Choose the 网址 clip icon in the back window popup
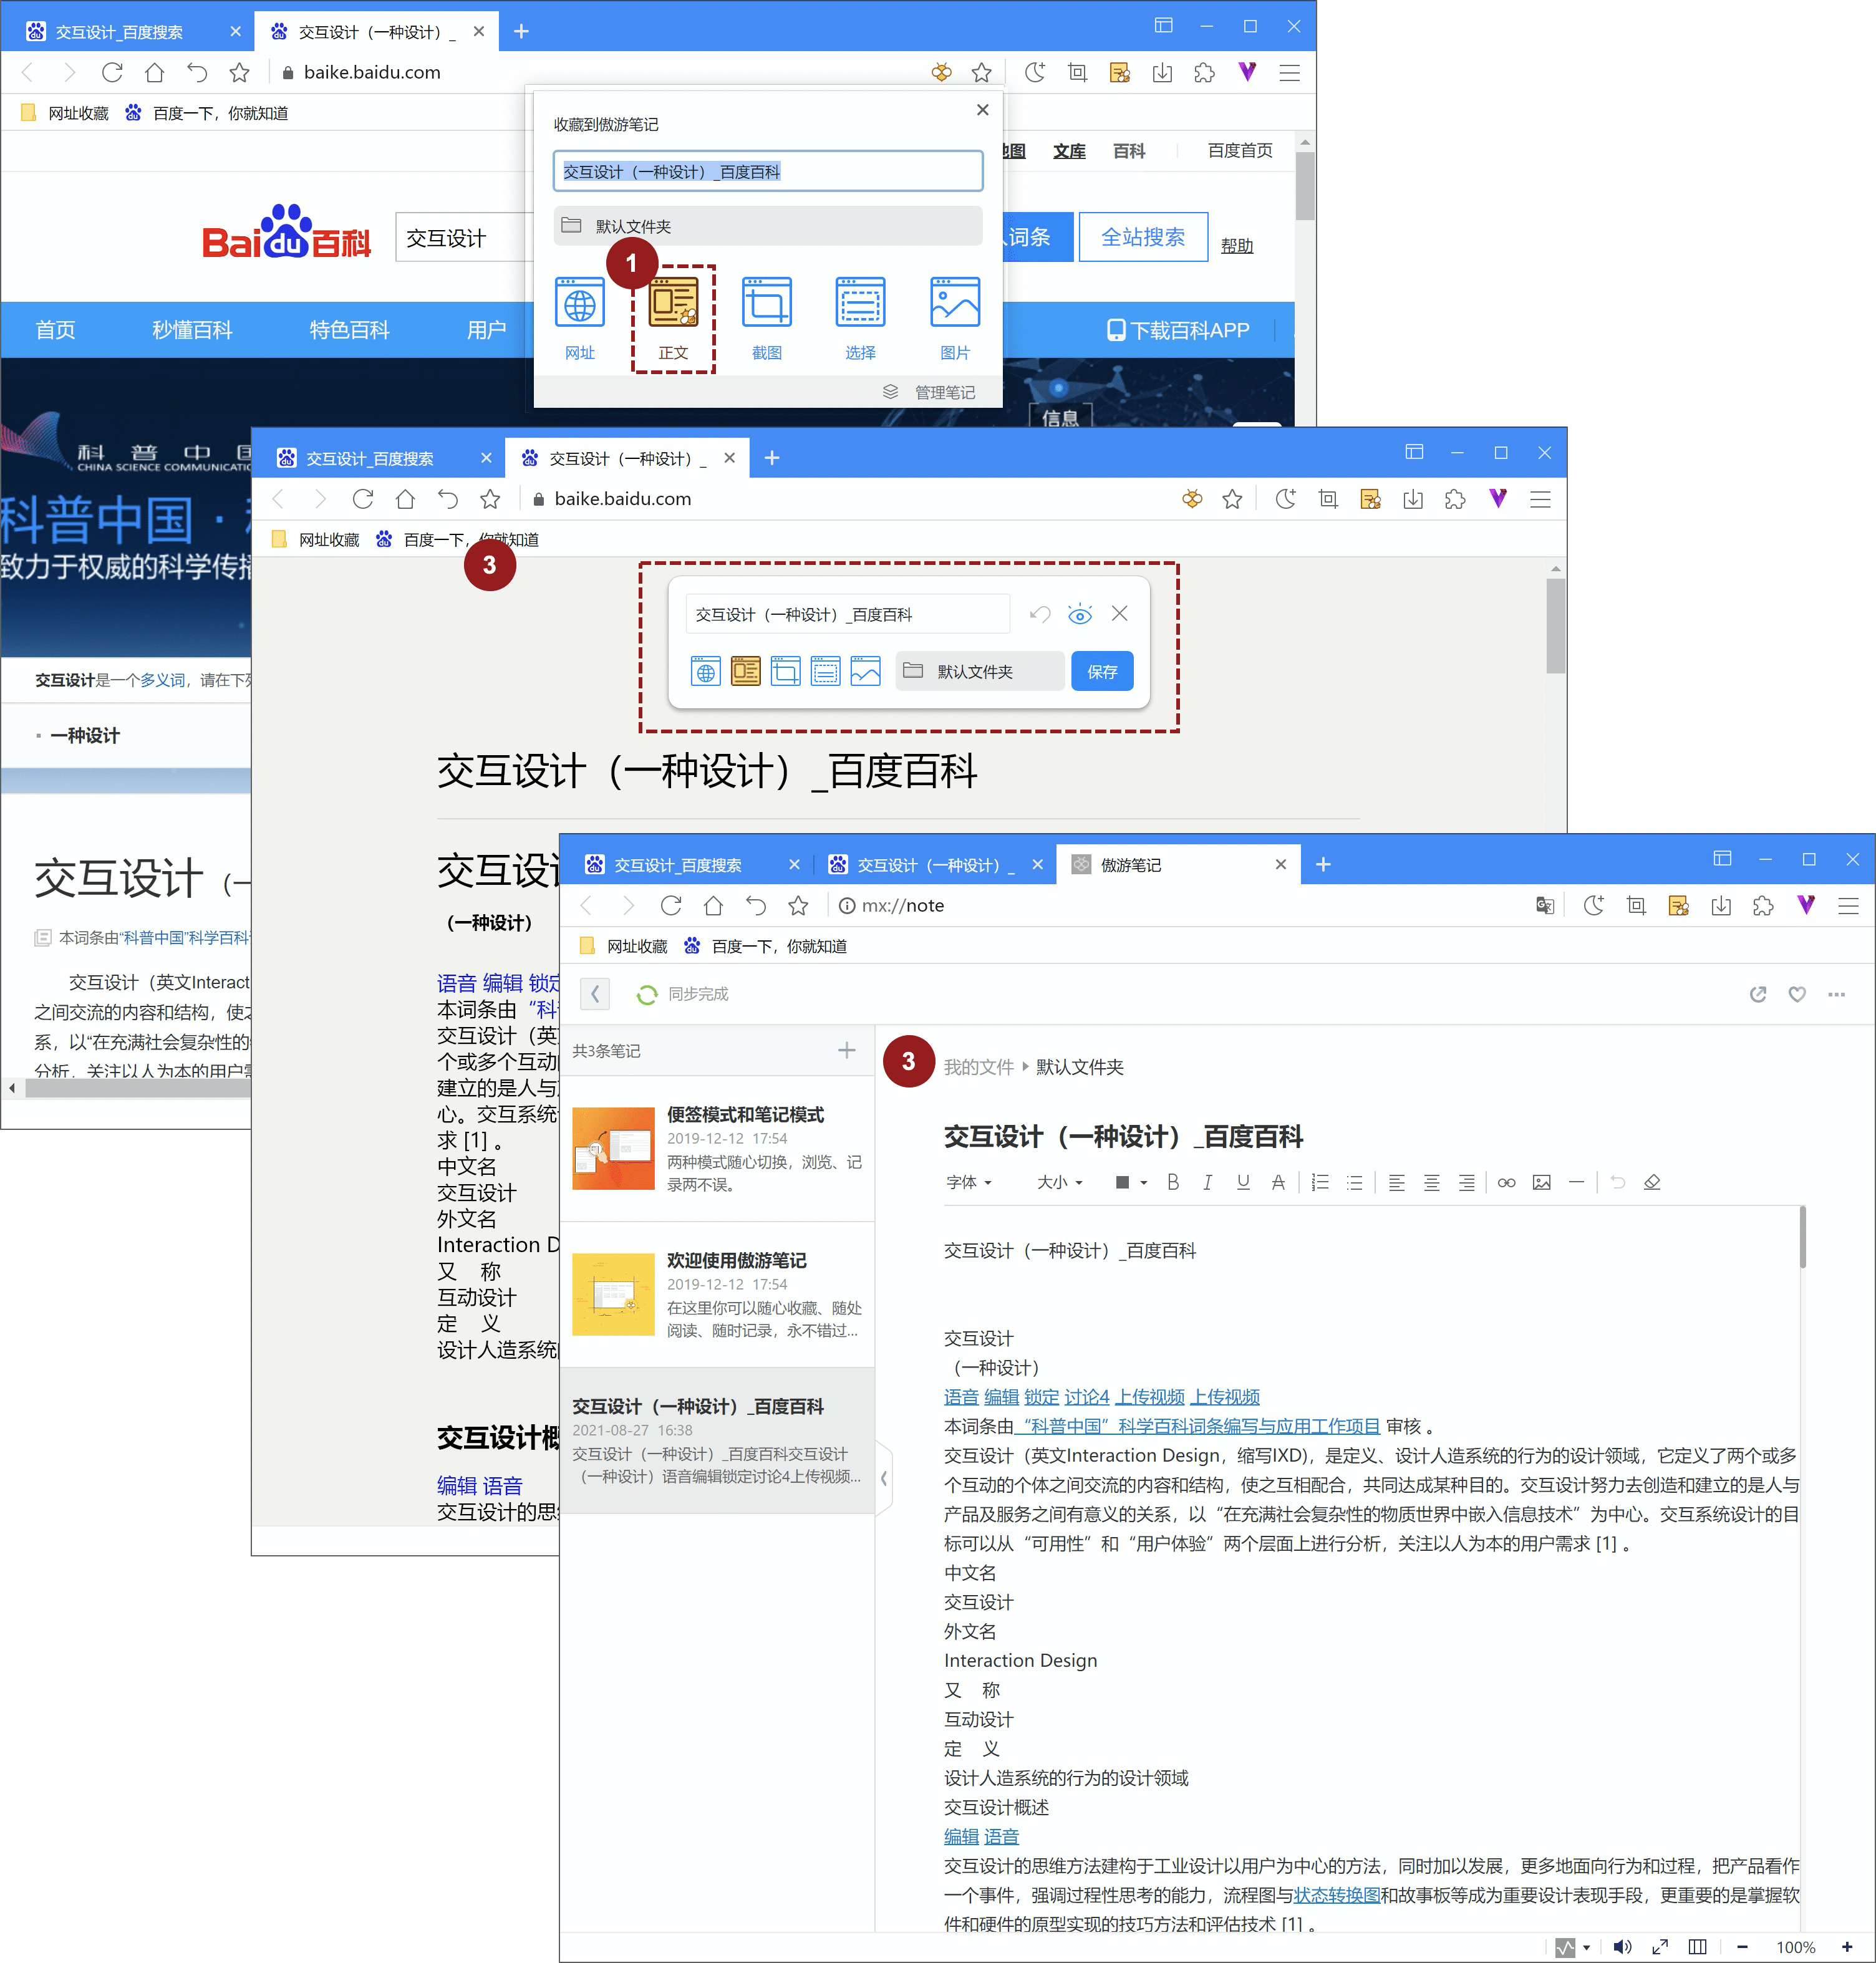The width and height of the screenshot is (1876, 1963). [580, 303]
